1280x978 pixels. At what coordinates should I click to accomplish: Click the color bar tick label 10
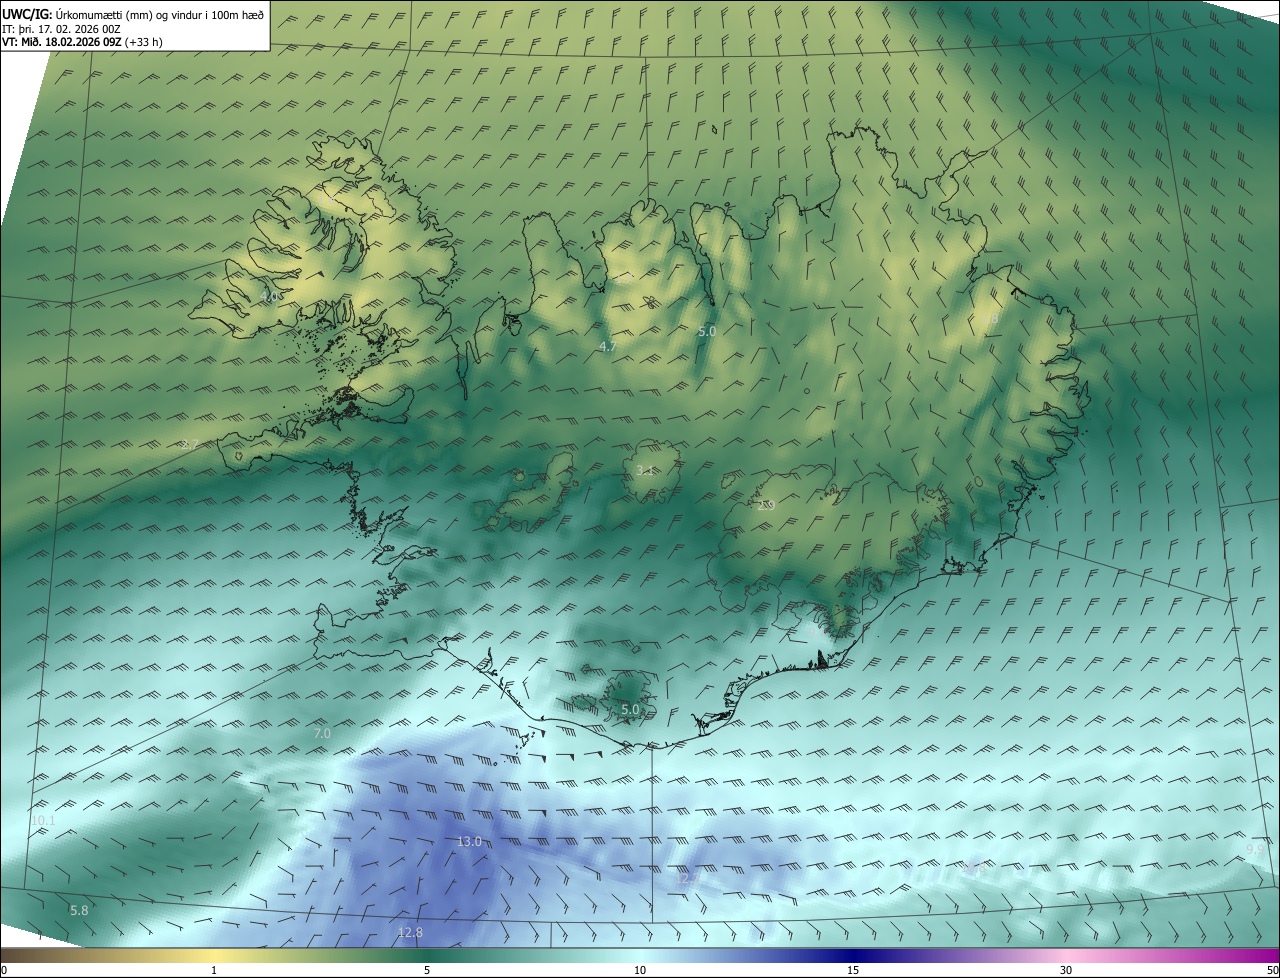click(640, 970)
